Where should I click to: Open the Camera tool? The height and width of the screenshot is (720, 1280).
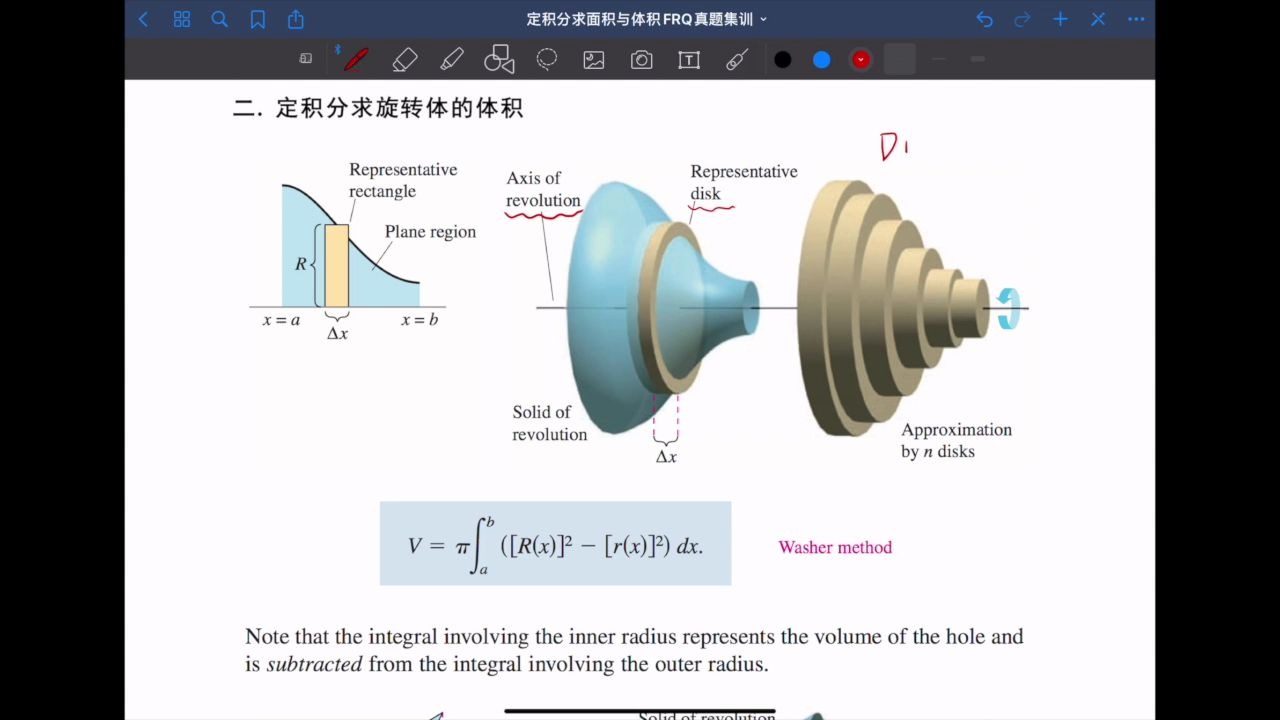(642, 60)
